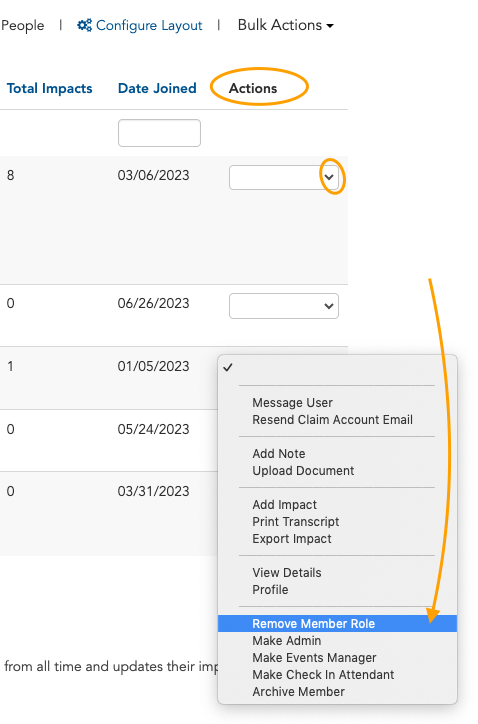Open the Configure Layout link

pyautogui.click(x=140, y=25)
